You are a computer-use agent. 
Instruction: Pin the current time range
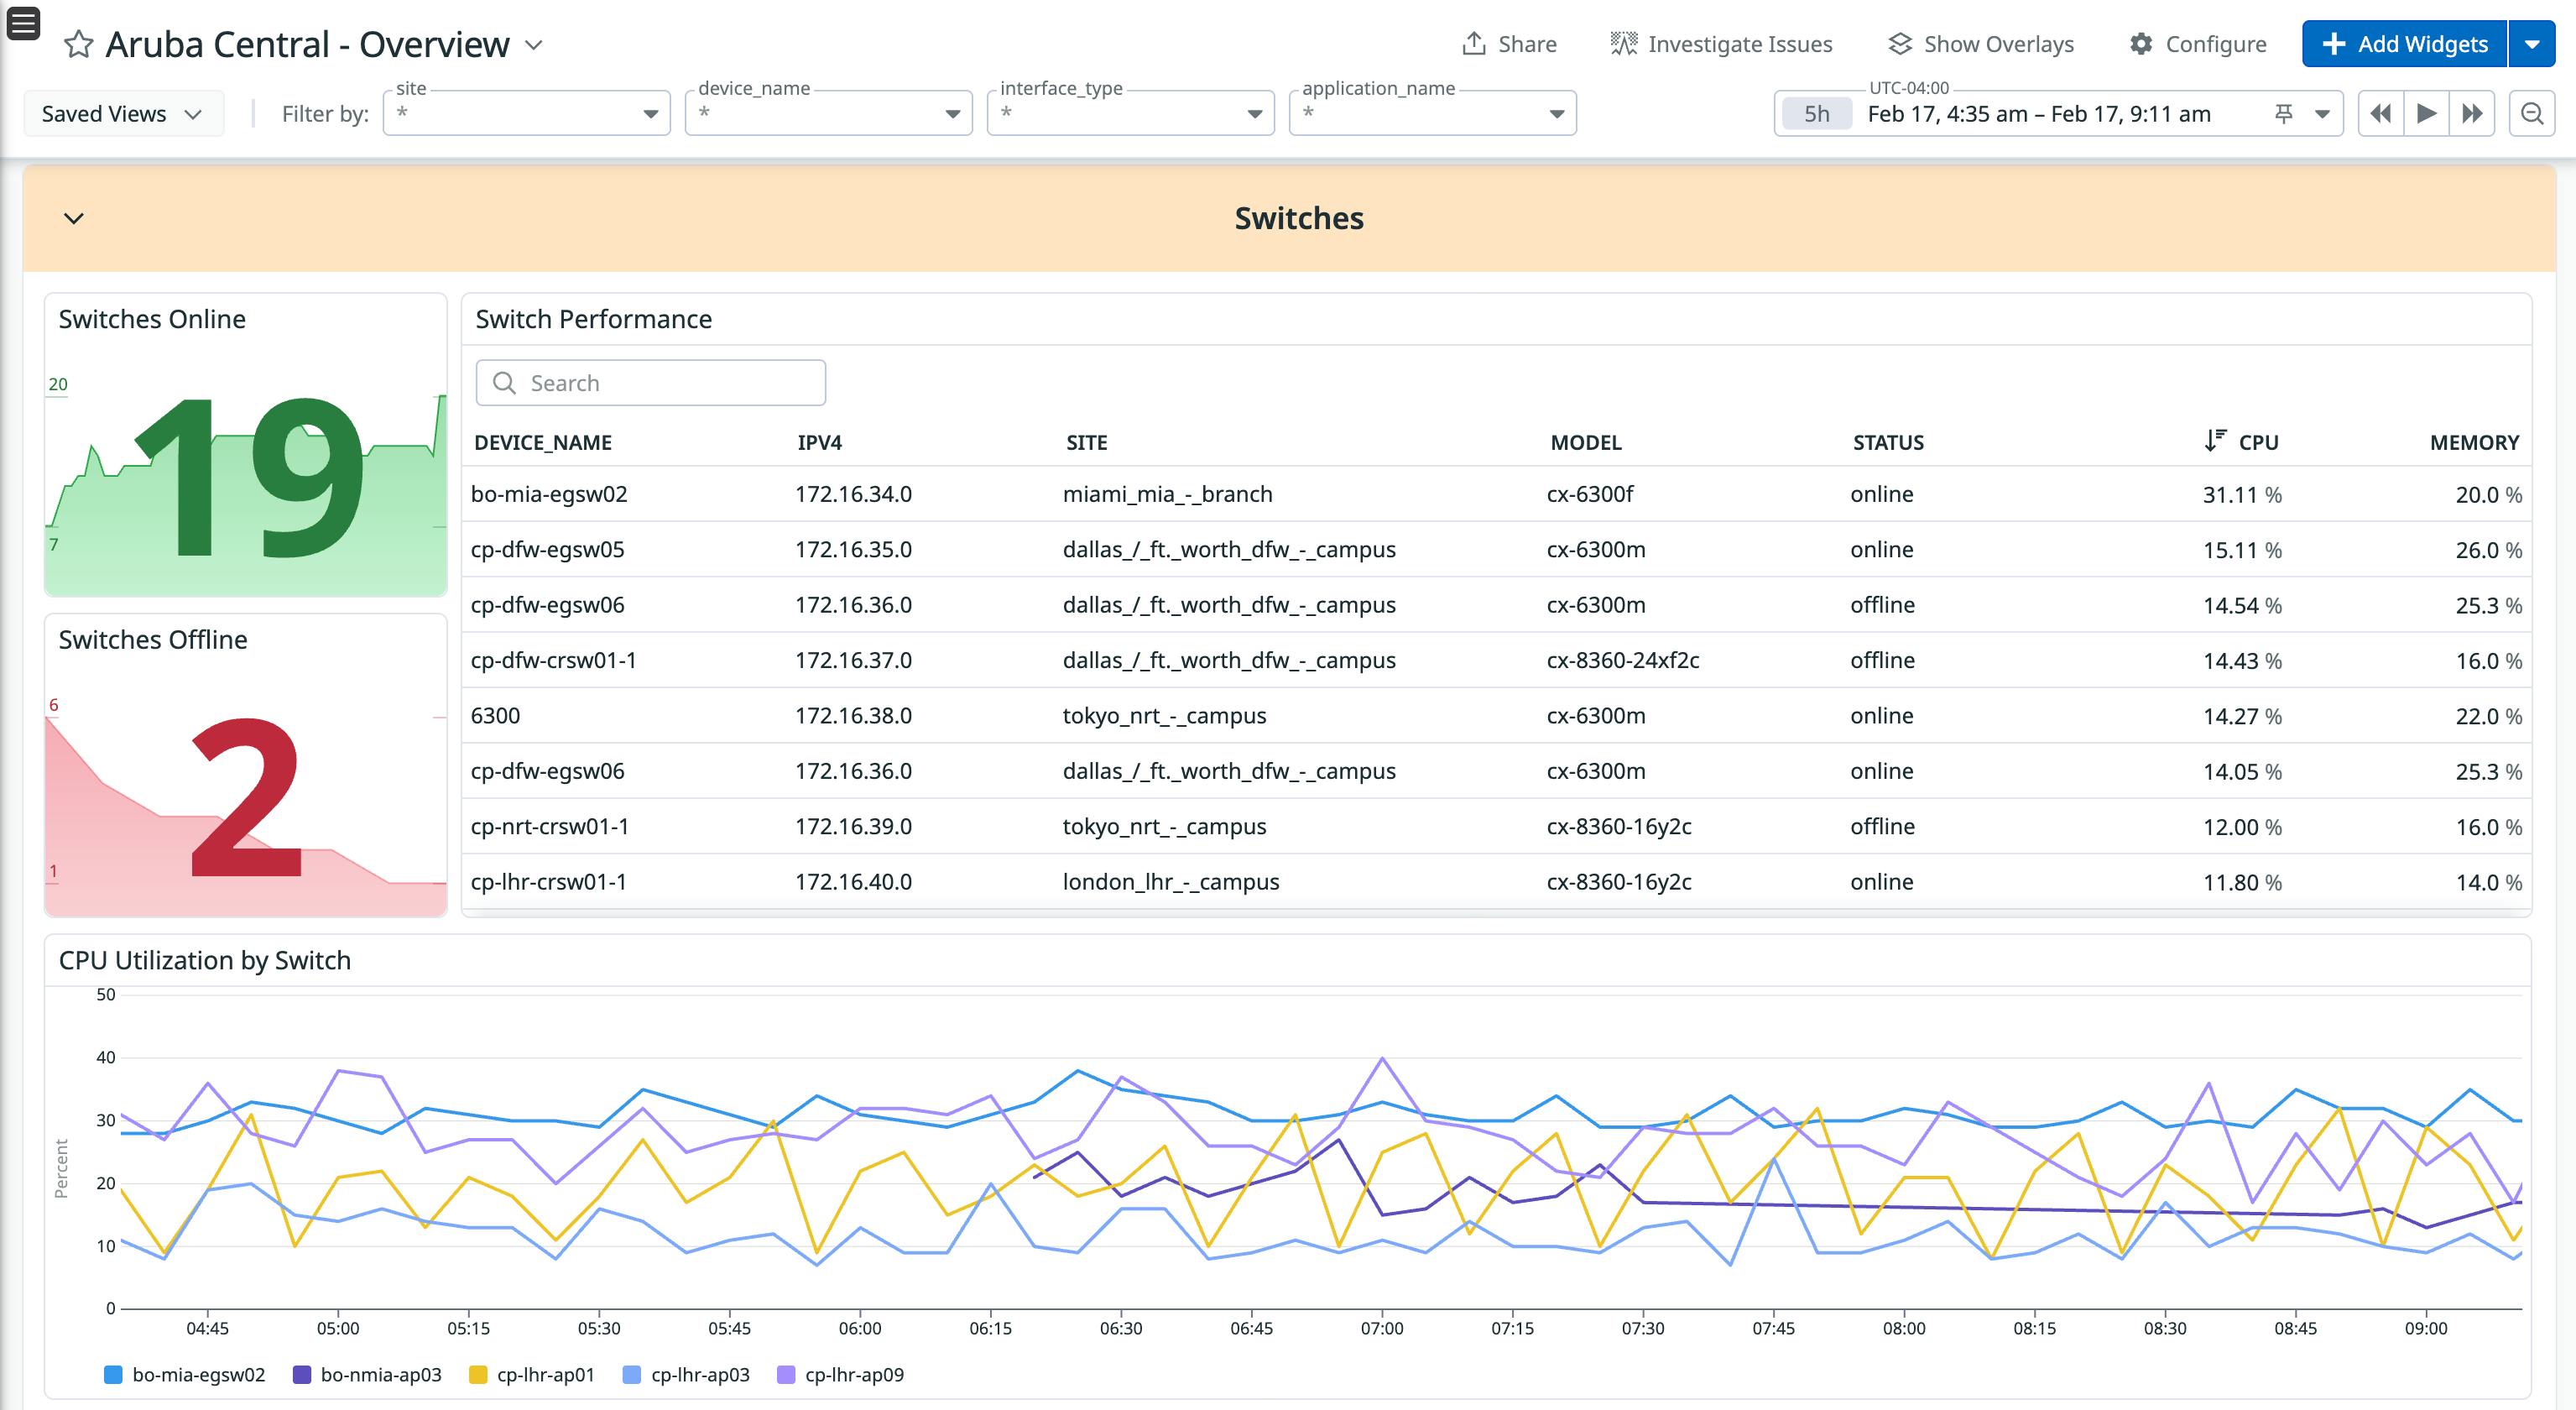tap(2284, 113)
